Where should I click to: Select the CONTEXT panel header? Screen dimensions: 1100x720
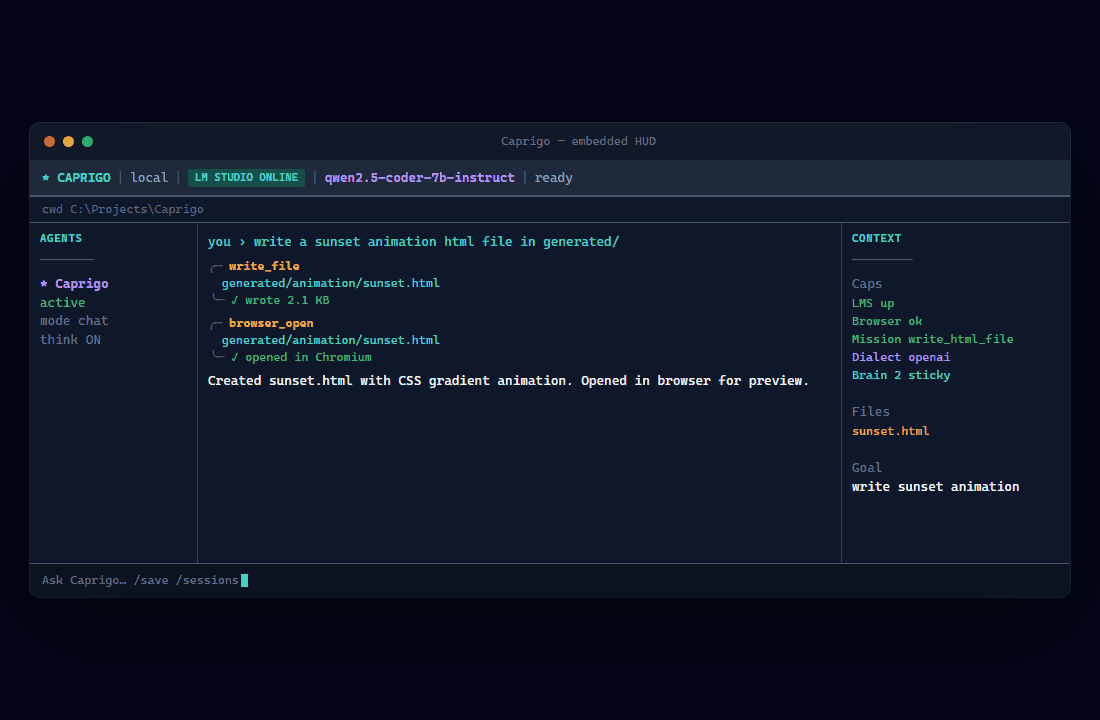[x=876, y=238]
